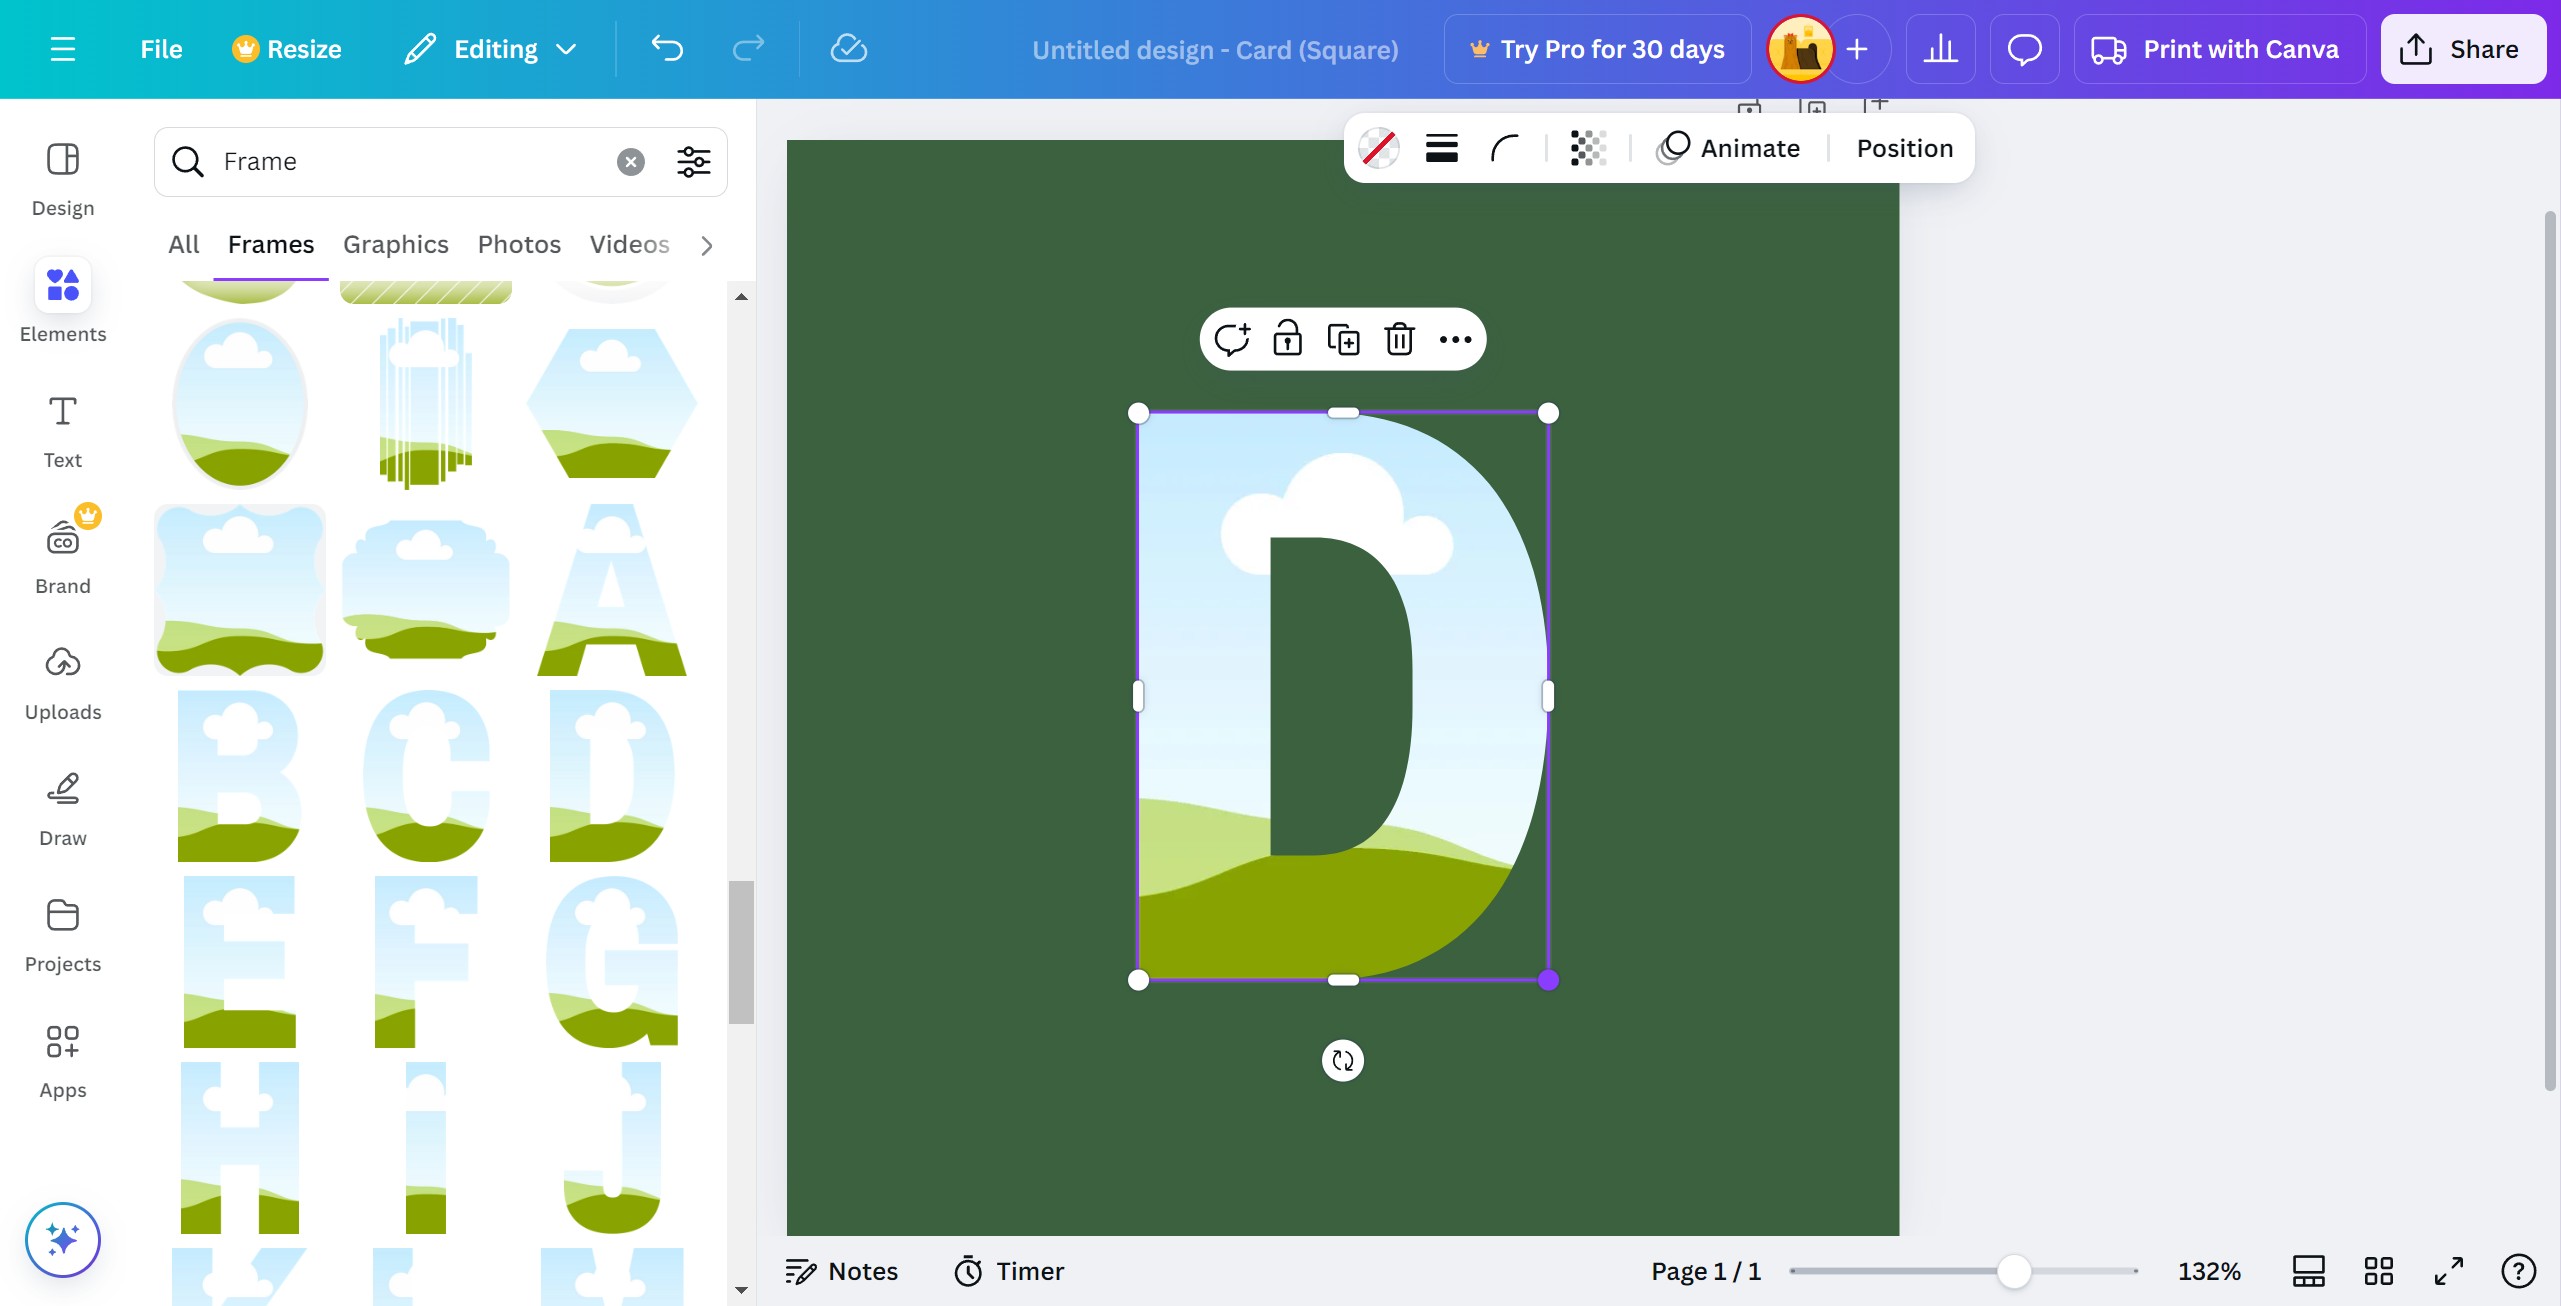Screen dimensions: 2561x1306
Task: Select the letter G frame thumbnail
Action: [612, 962]
